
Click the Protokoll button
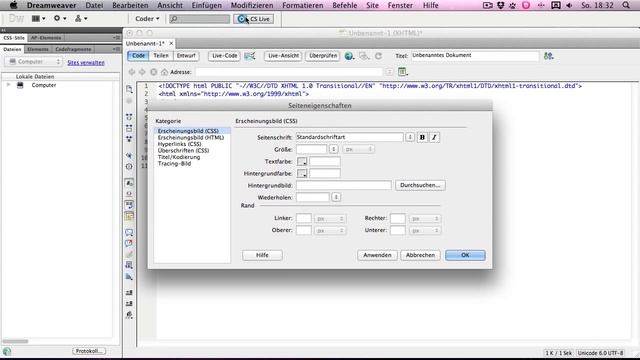coord(89,351)
